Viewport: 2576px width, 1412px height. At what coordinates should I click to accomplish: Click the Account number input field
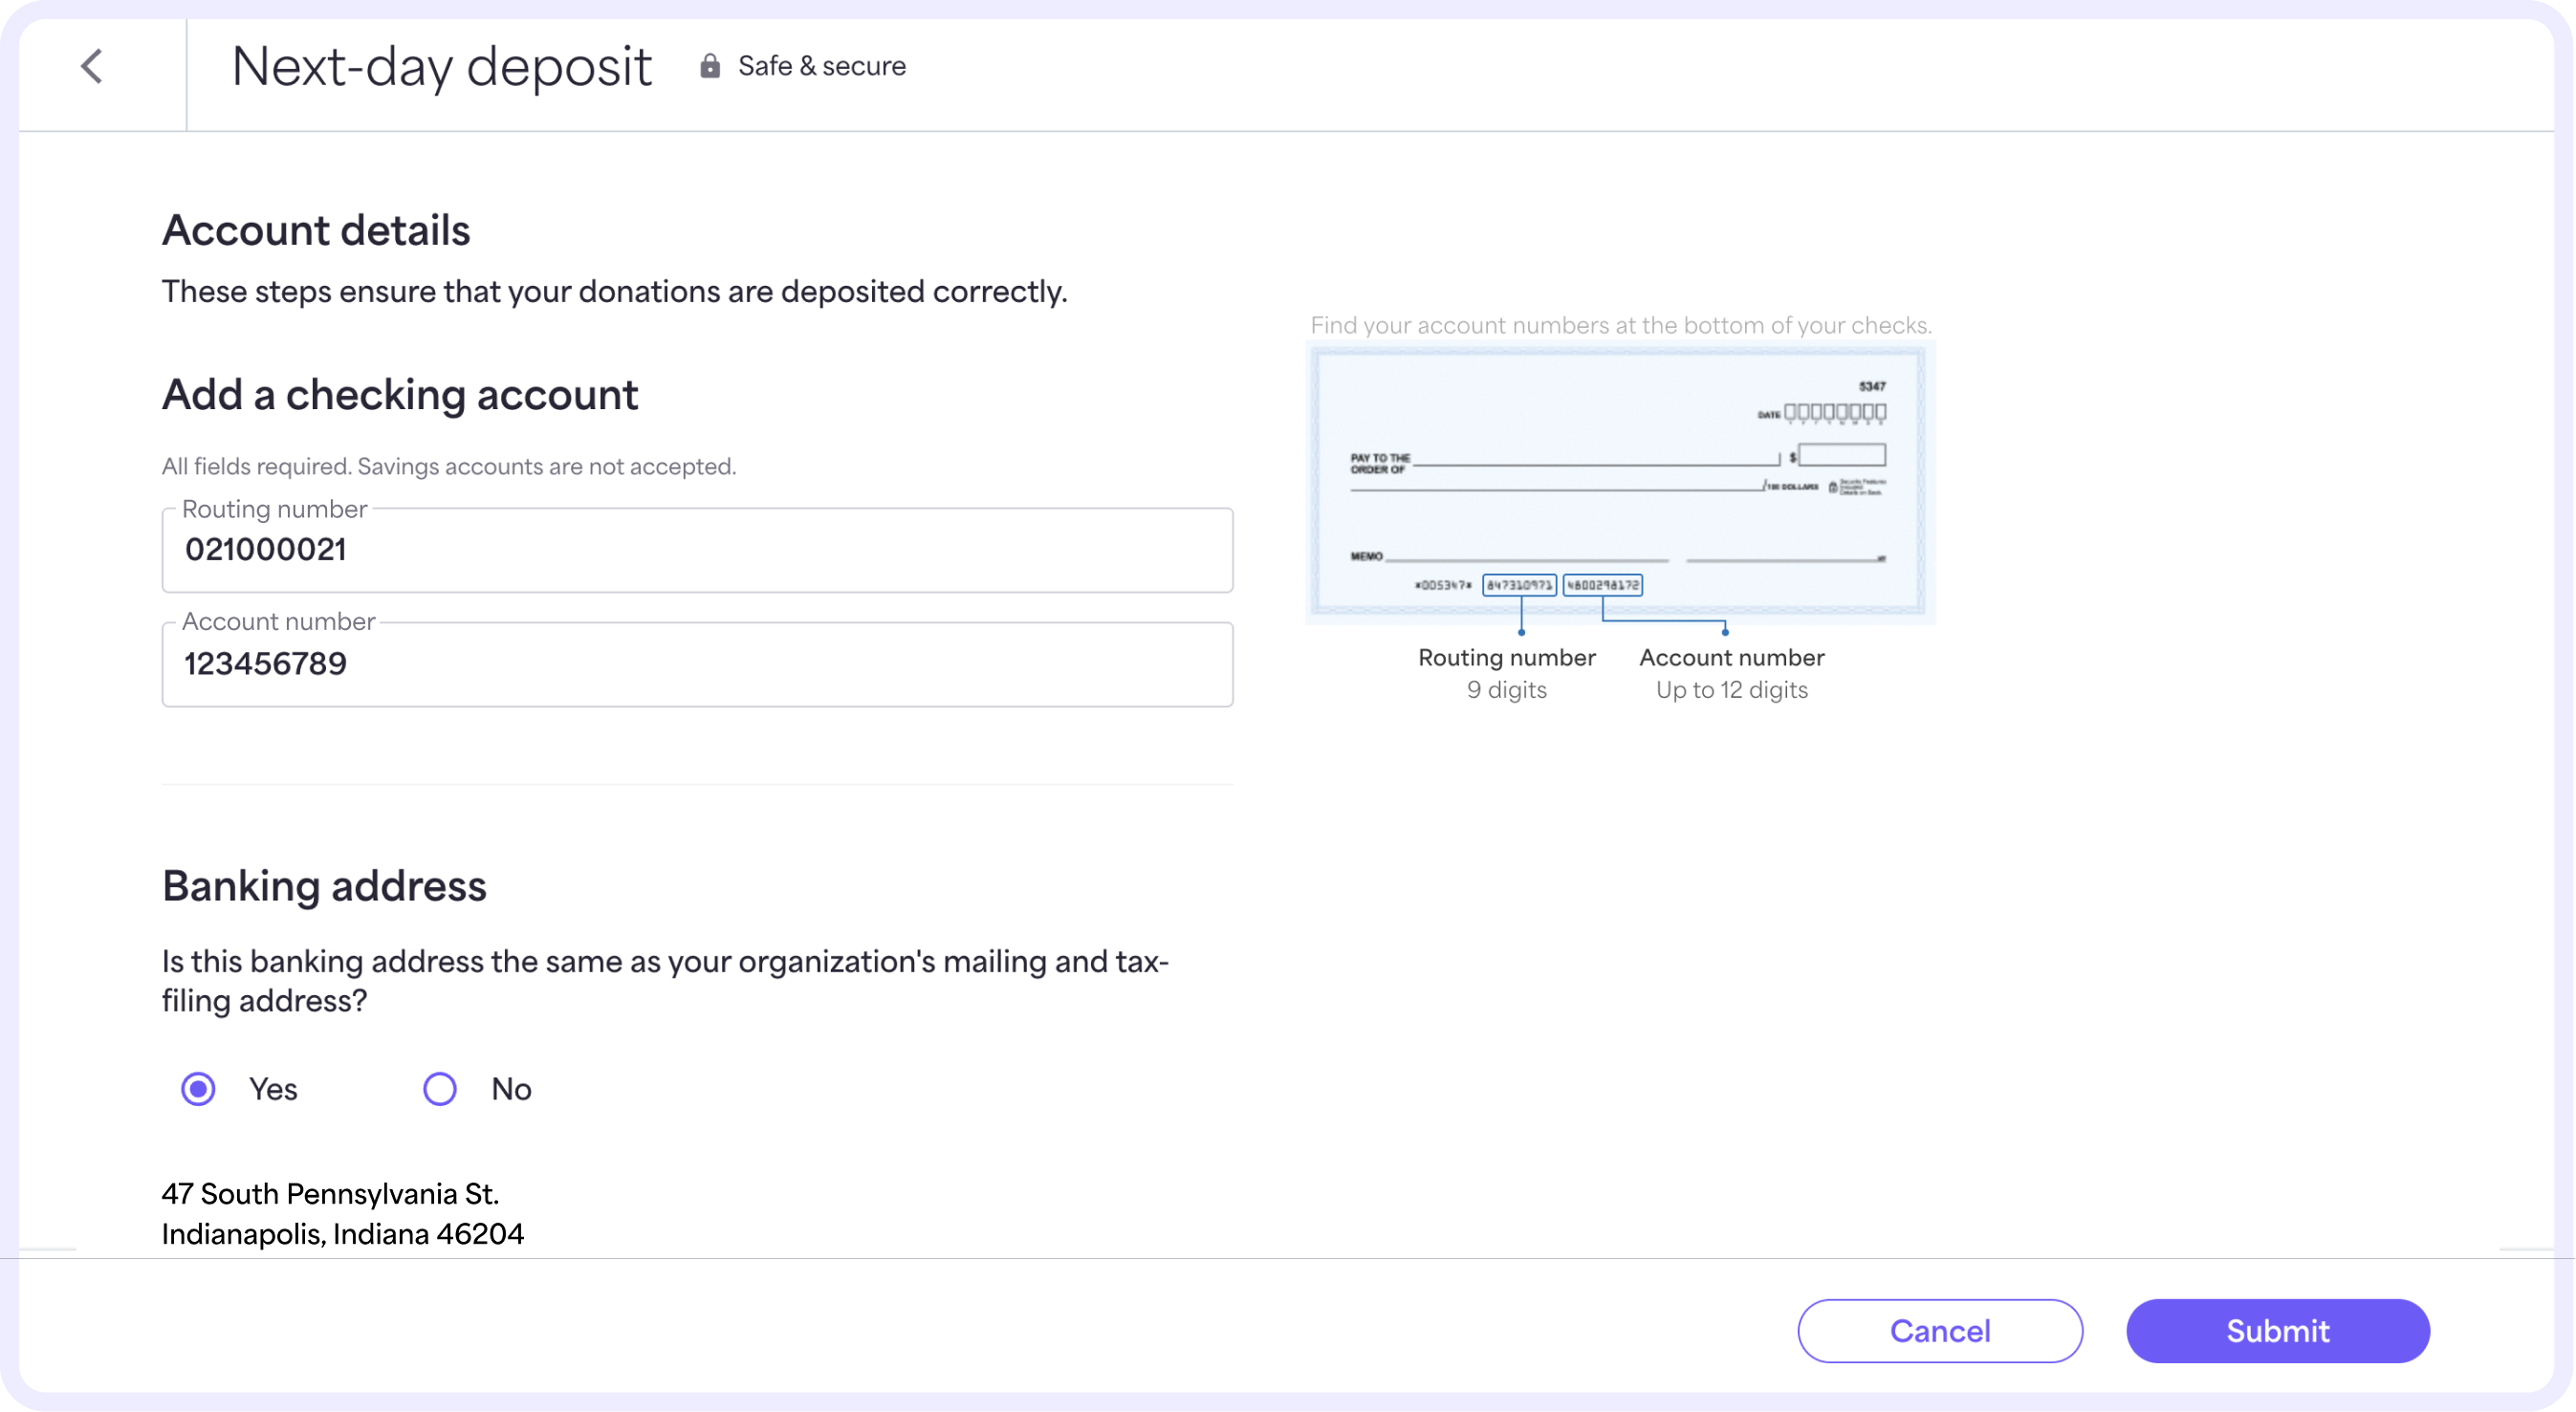[x=698, y=663]
